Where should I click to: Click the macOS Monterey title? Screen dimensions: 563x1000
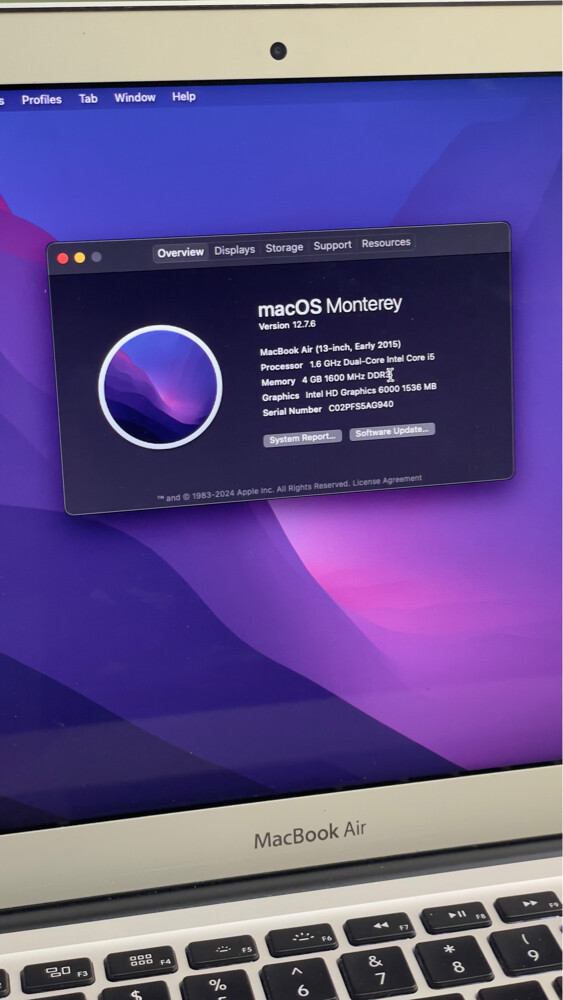330,306
